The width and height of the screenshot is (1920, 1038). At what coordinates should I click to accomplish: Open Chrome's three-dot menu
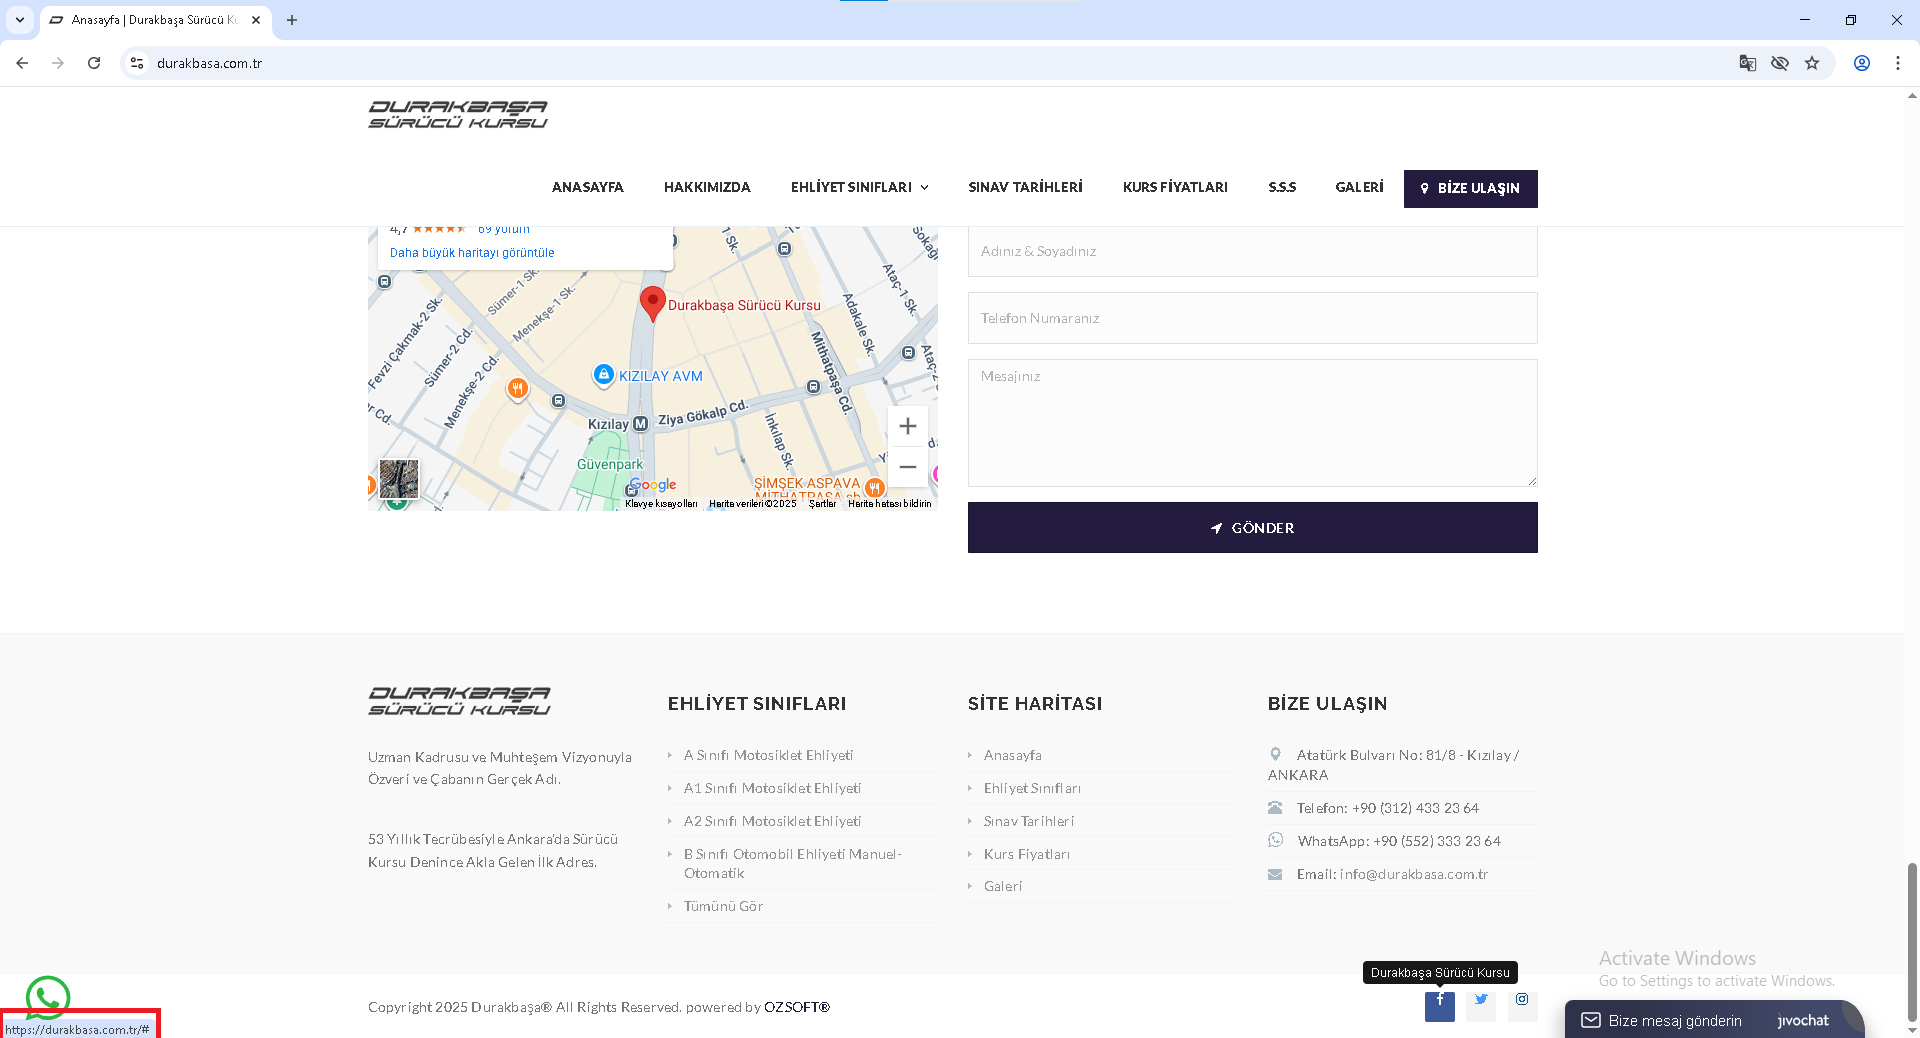[x=1897, y=63]
